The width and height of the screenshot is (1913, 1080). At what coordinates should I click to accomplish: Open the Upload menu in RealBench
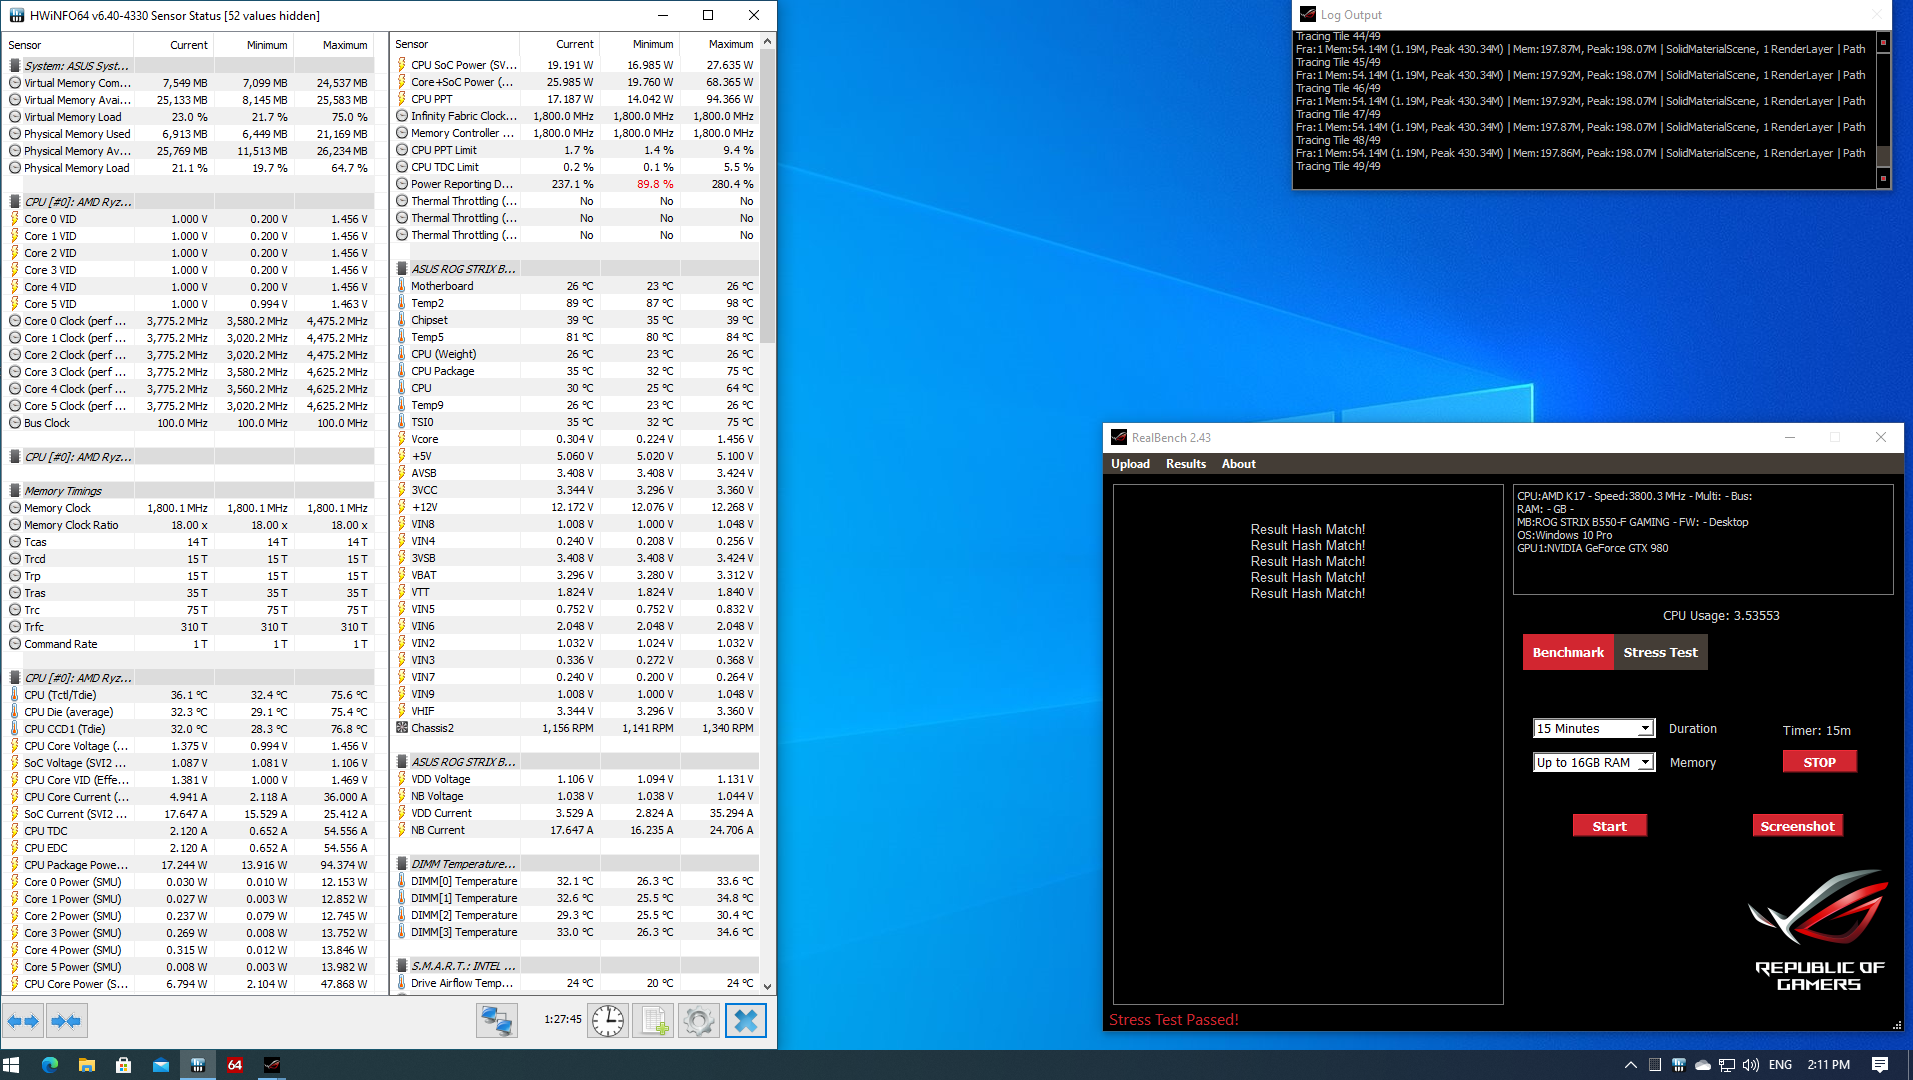1130,464
